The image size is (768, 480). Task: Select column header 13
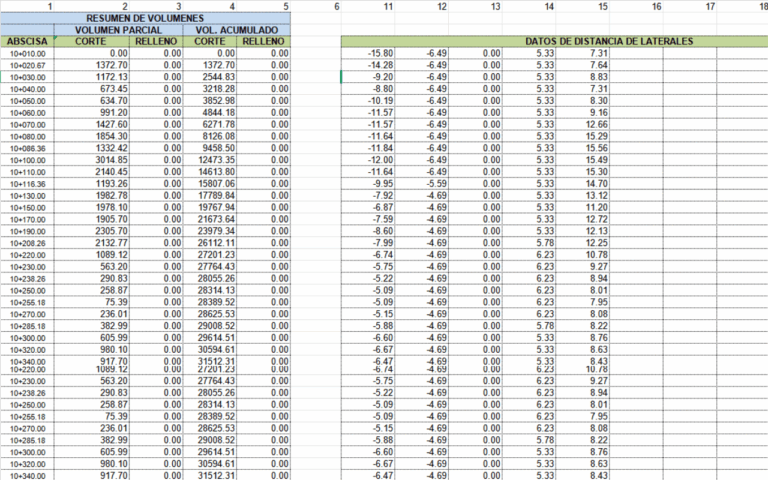(496, 6)
